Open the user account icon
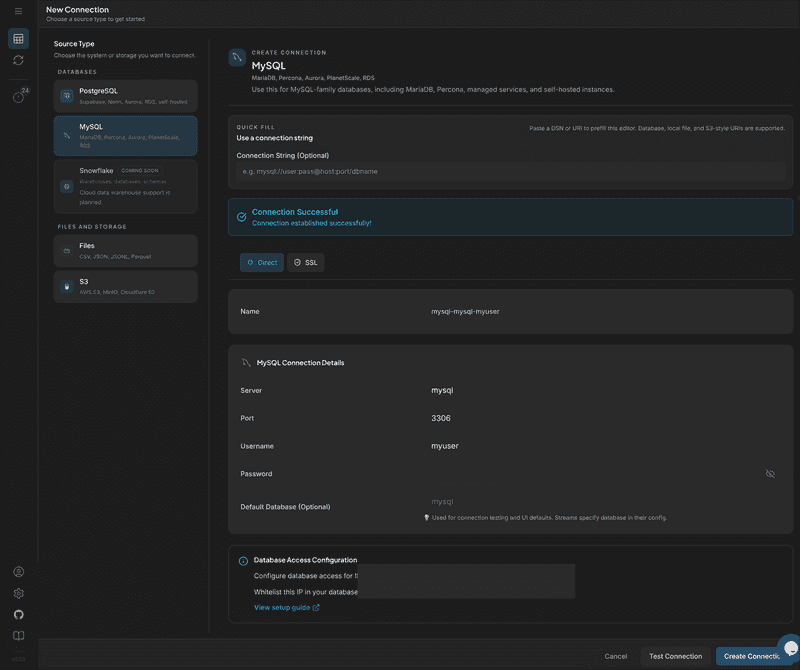 (18, 572)
